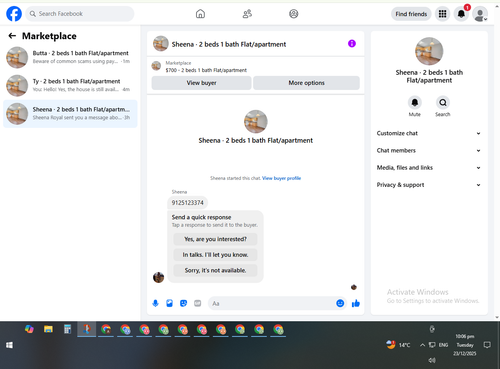Click Sheena's avatar in the chat header
This screenshot has height=369, width=500.
point(161,44)
